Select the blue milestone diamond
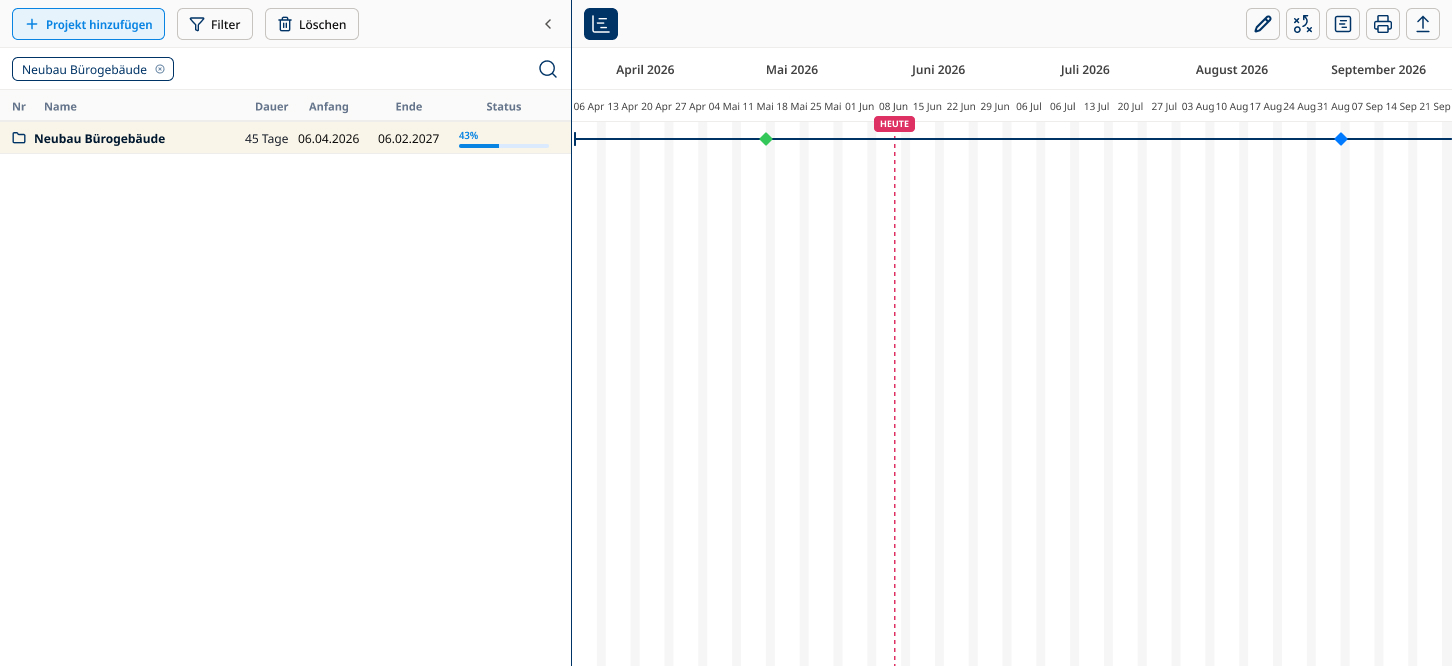 click(1341, 139)
